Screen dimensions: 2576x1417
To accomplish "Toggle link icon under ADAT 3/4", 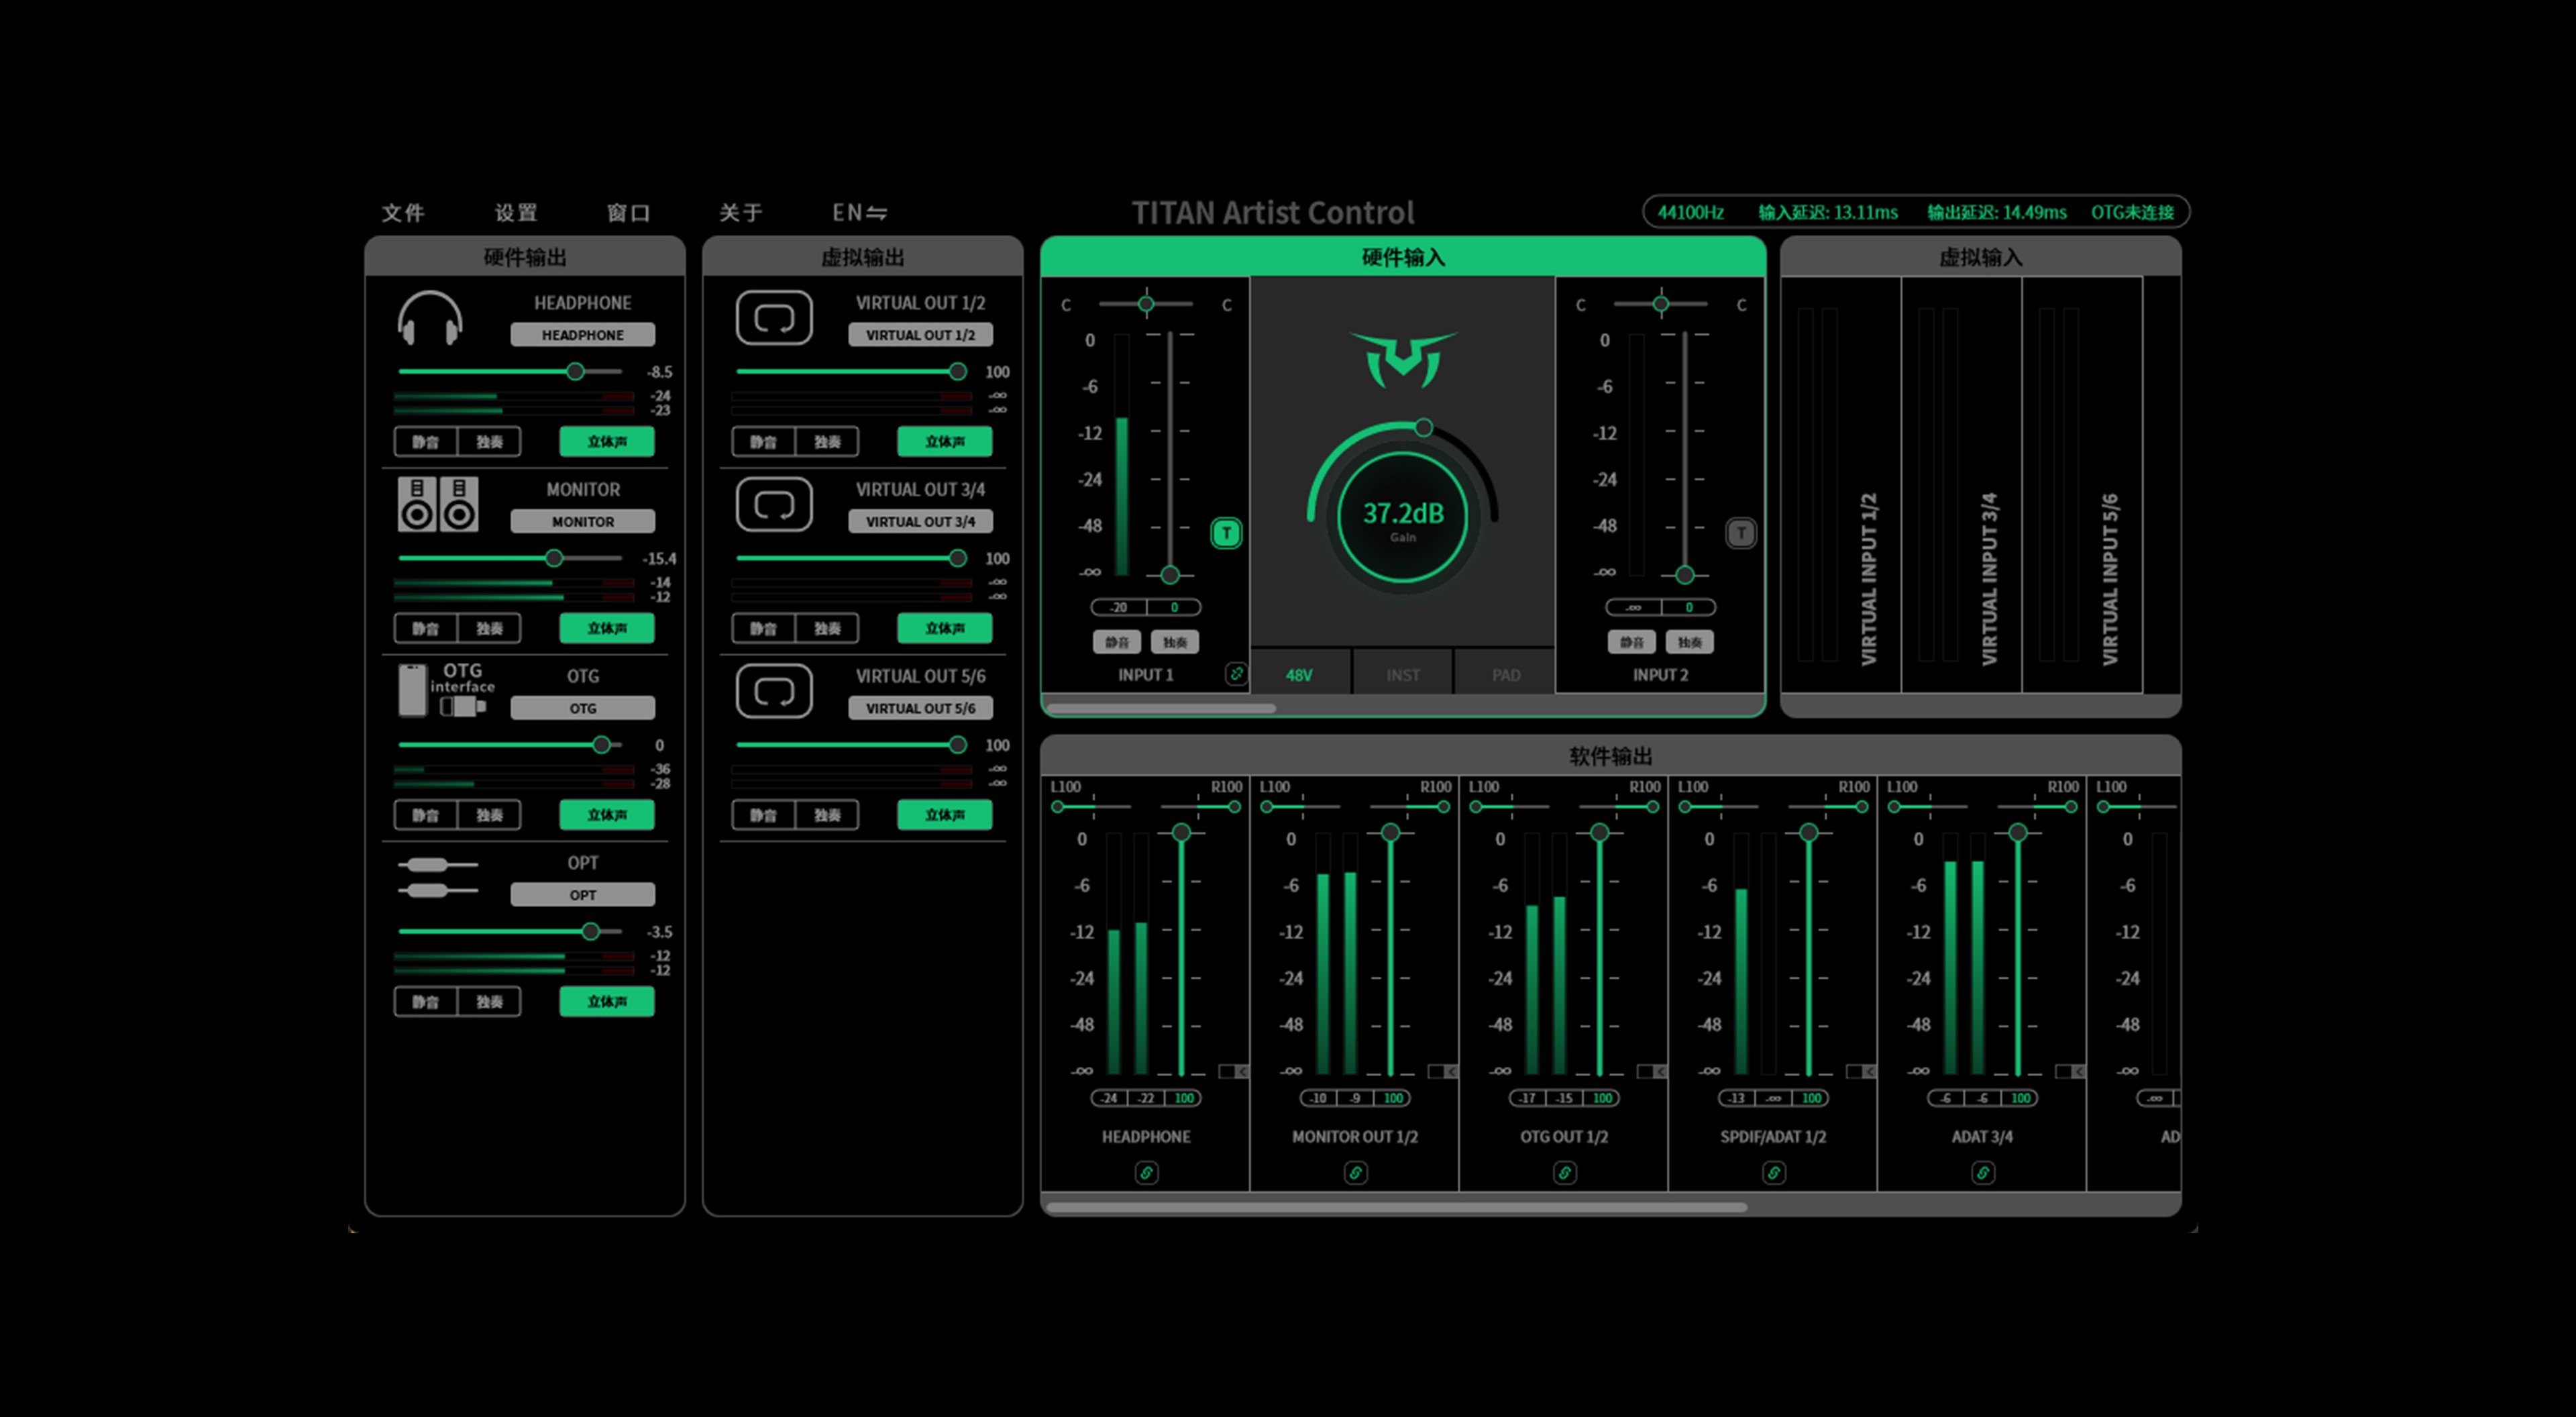I will (1982, 1172).
